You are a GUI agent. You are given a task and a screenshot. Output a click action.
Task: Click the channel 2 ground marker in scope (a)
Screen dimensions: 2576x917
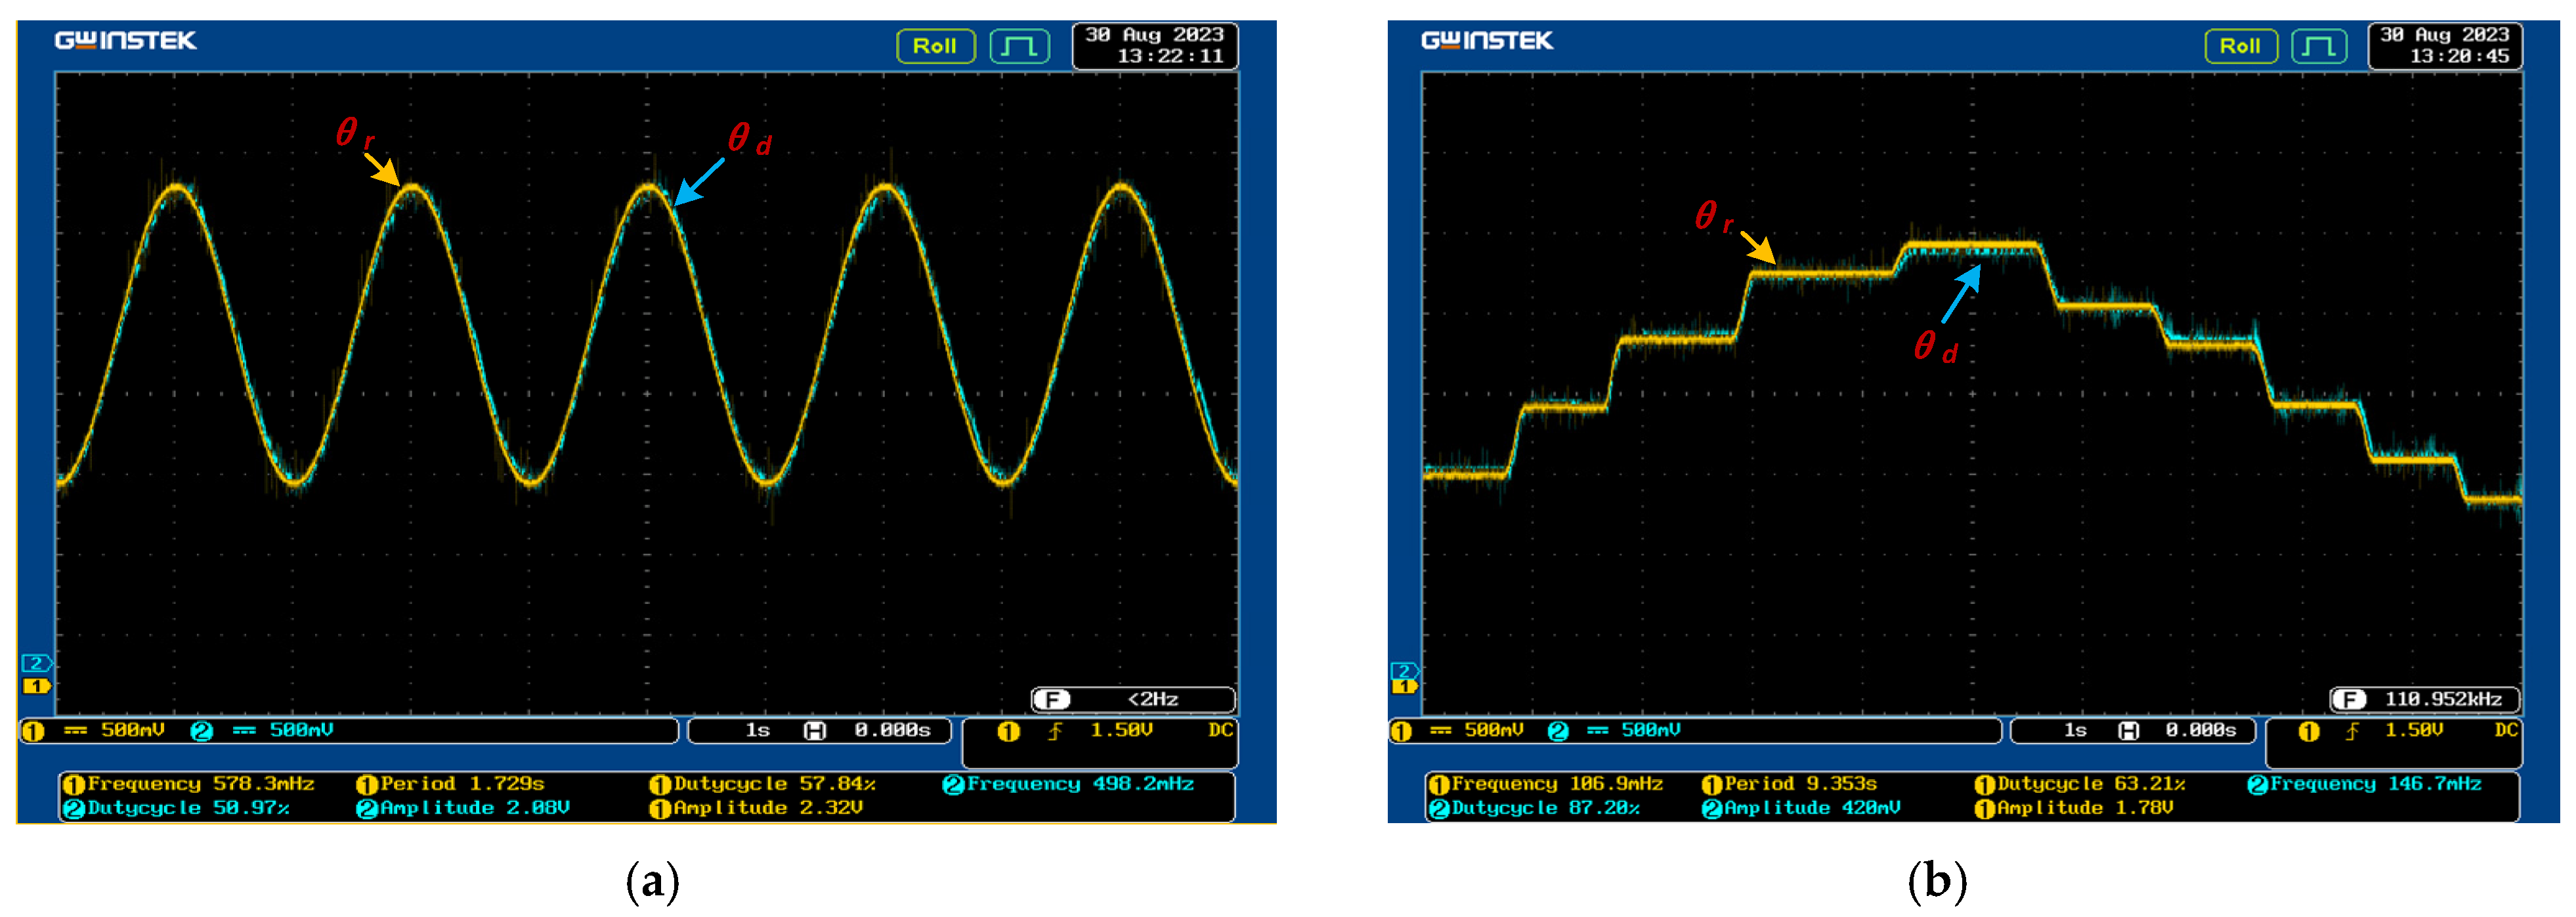click(x=36, y=664)
